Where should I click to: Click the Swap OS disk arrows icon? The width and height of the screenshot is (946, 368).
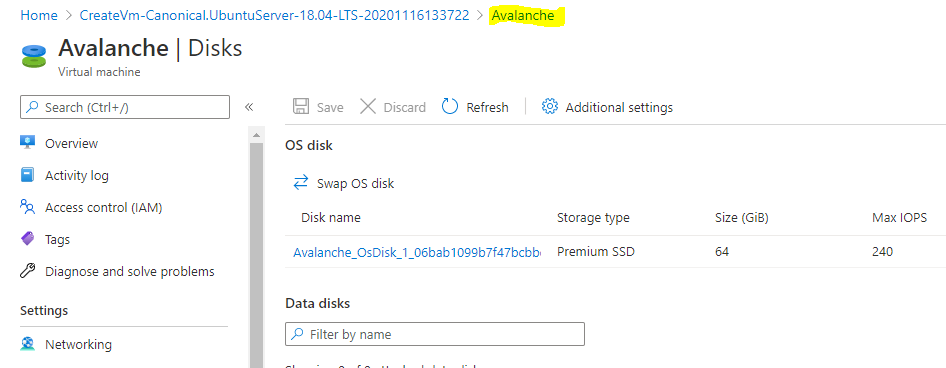point(300,183)
